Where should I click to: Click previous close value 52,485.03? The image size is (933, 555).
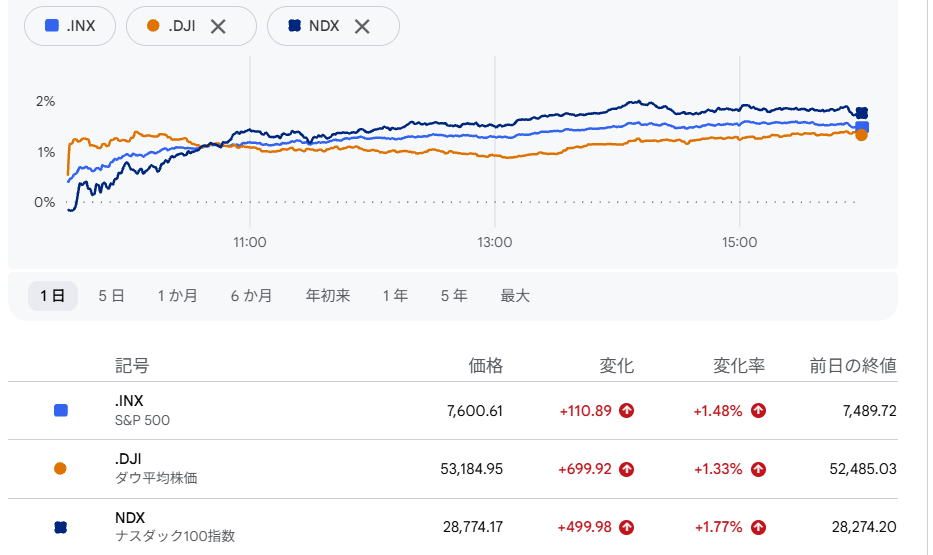863,469
